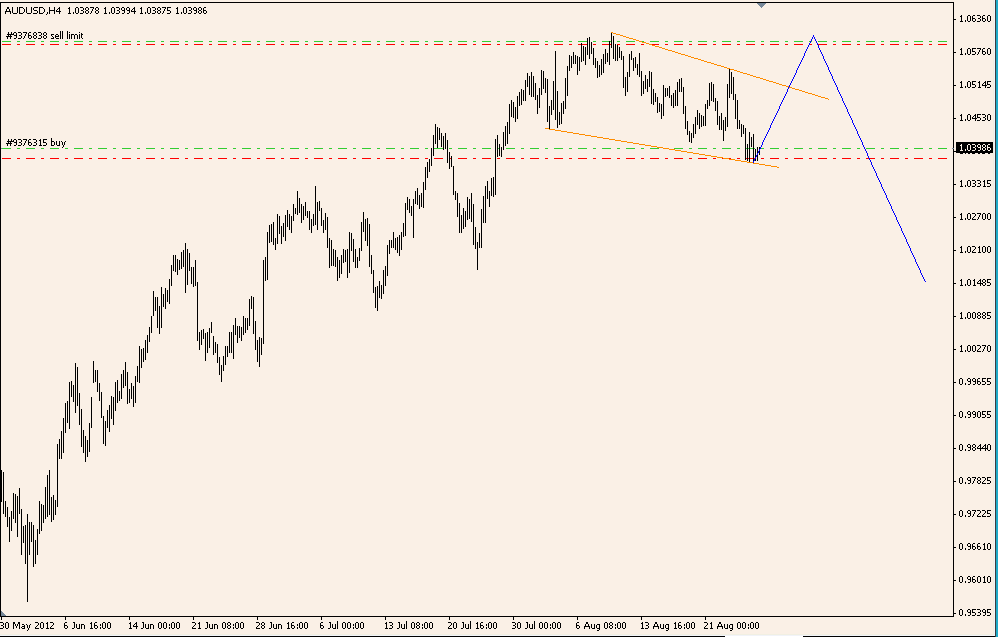Select the falling blue projection line
This screenshot has width=998, height=637.
click(x=869, y=158)
